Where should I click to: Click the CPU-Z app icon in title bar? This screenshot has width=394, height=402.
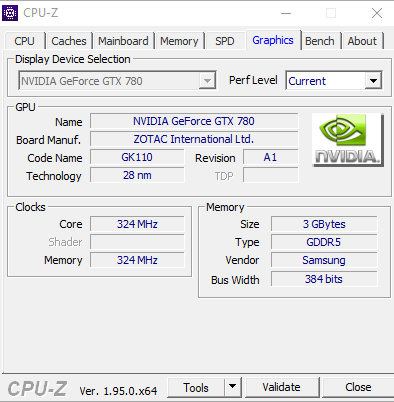coord(10,13)
